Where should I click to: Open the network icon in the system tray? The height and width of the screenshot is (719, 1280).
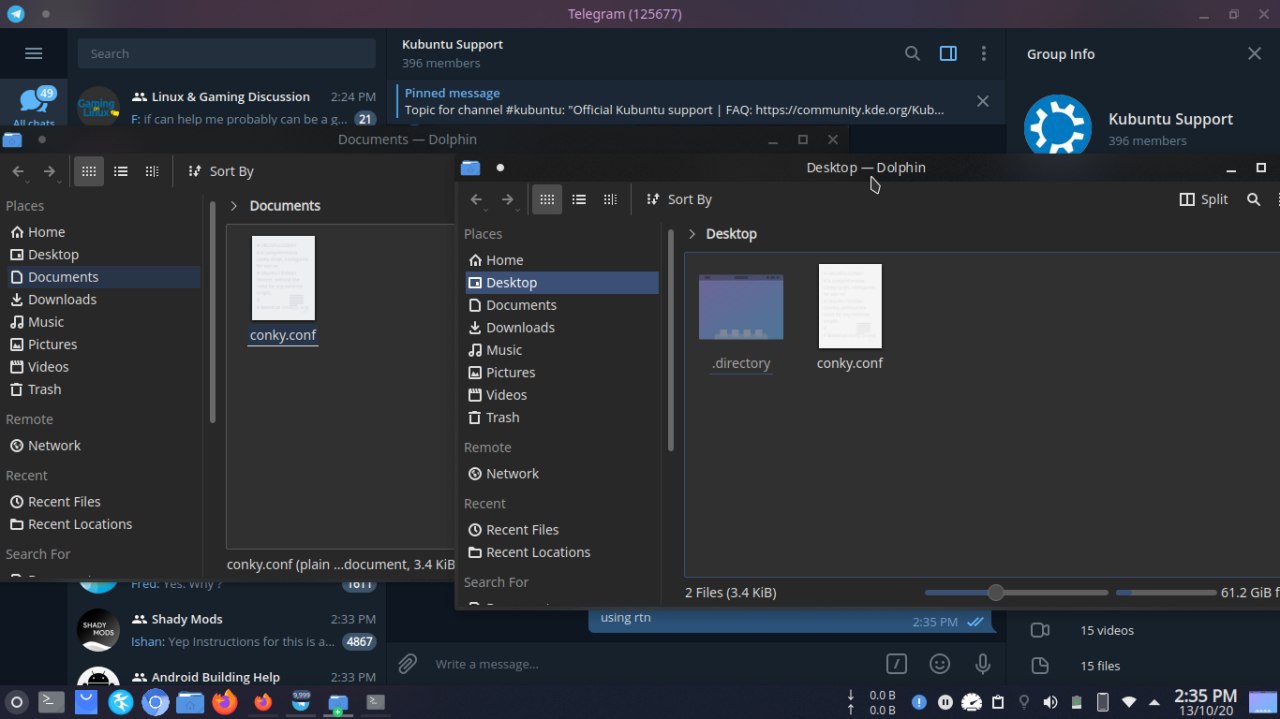(1129, 702)
